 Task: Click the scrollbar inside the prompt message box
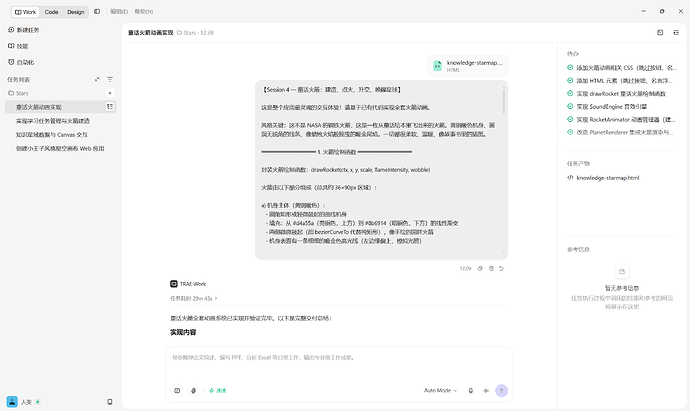coord(504,100)
